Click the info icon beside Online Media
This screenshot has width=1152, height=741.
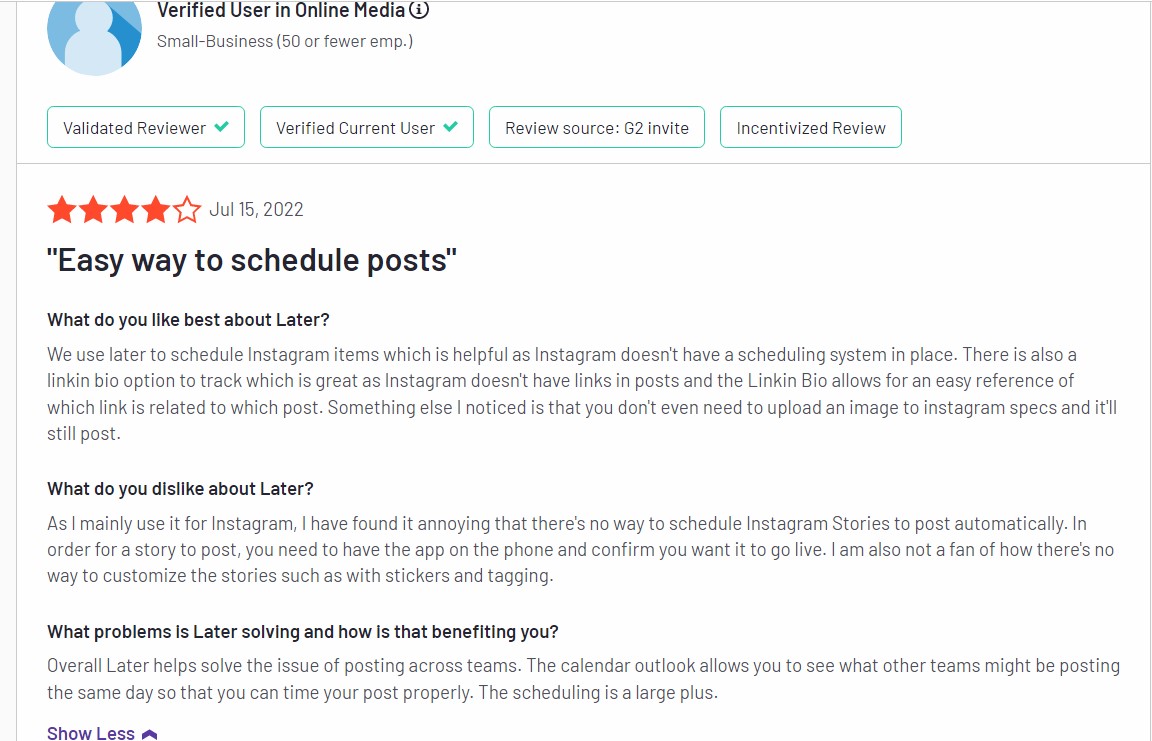[x=419, y=10]
